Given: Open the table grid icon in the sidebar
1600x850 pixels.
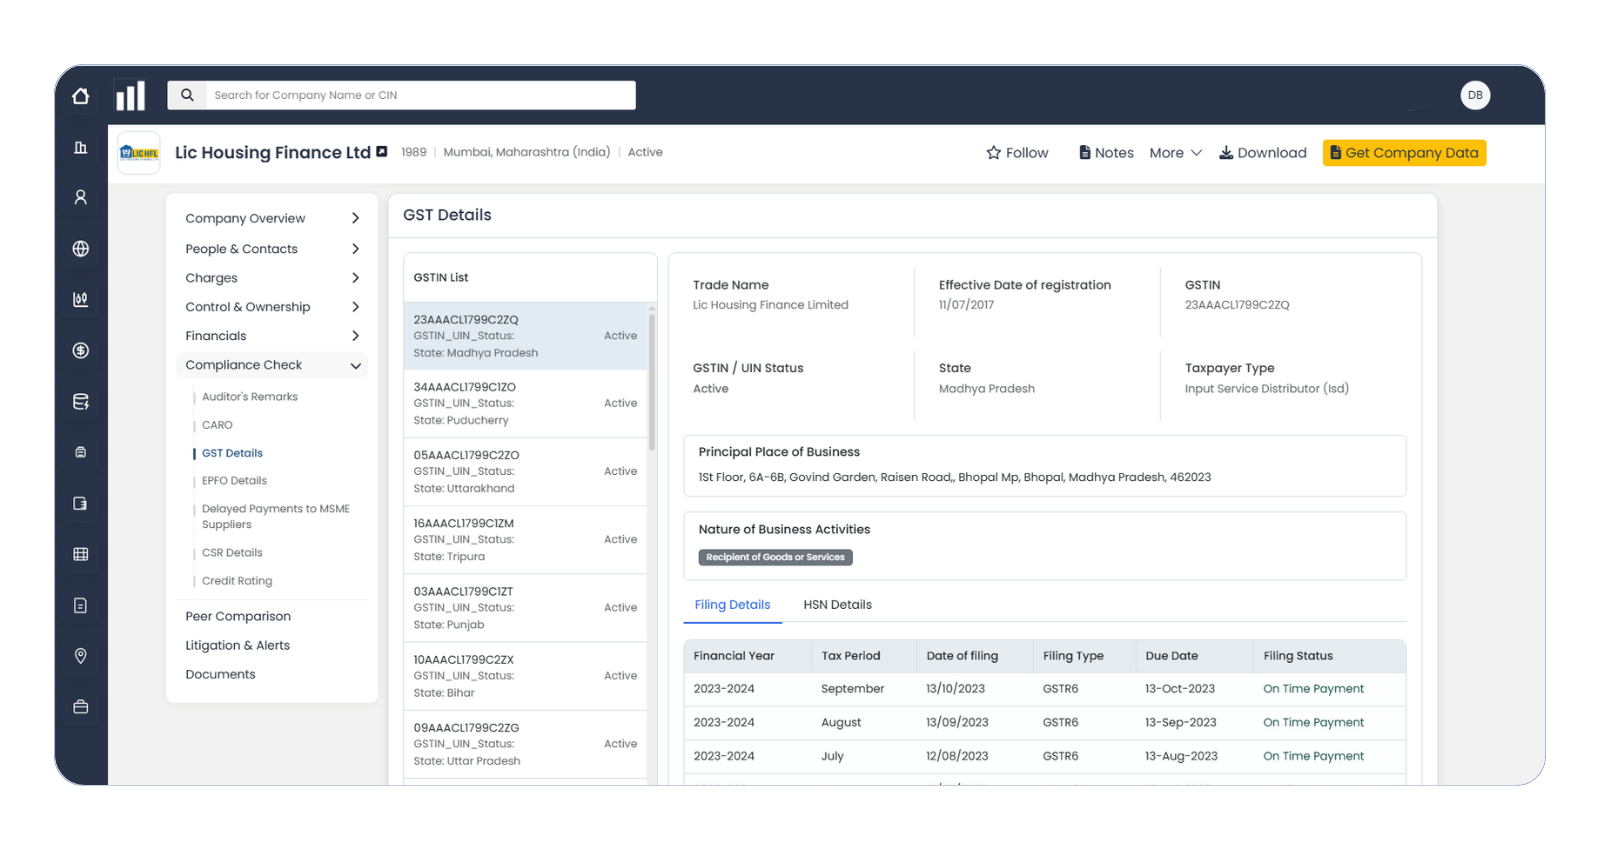Looking at the screenshot, I should 81,554.
